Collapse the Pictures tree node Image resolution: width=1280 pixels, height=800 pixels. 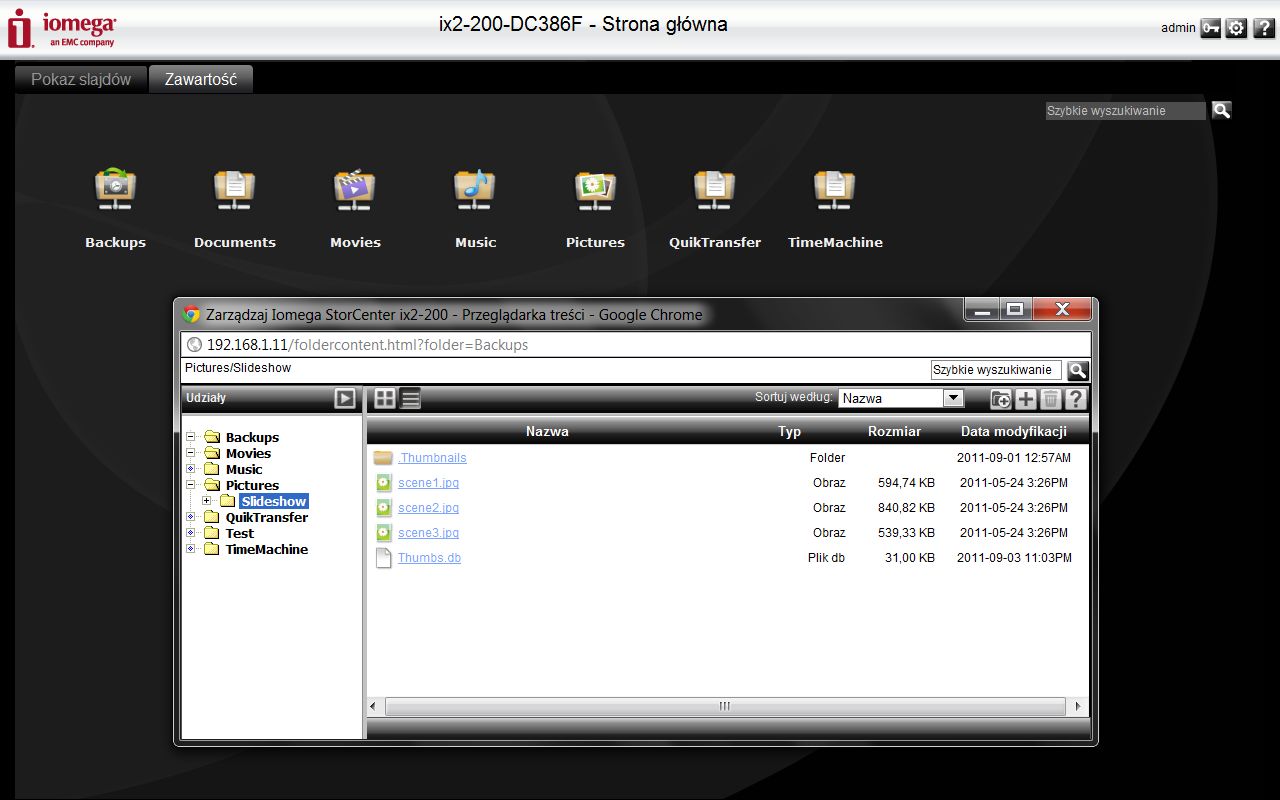tap(191, 485)
